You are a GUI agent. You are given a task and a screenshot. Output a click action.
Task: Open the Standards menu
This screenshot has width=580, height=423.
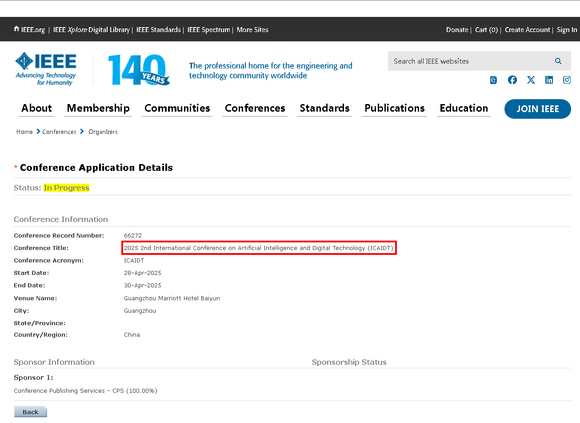(324, 108)
